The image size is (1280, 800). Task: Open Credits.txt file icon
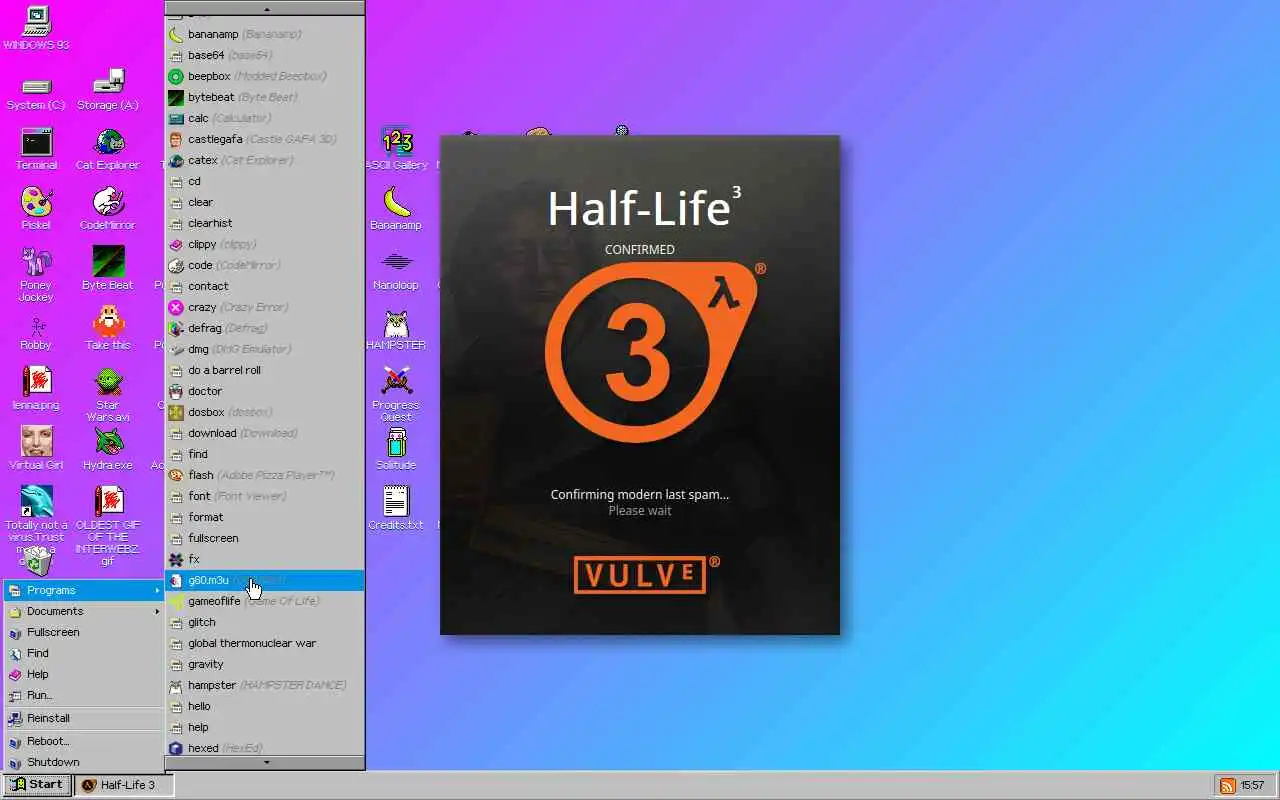coord(397,510)
